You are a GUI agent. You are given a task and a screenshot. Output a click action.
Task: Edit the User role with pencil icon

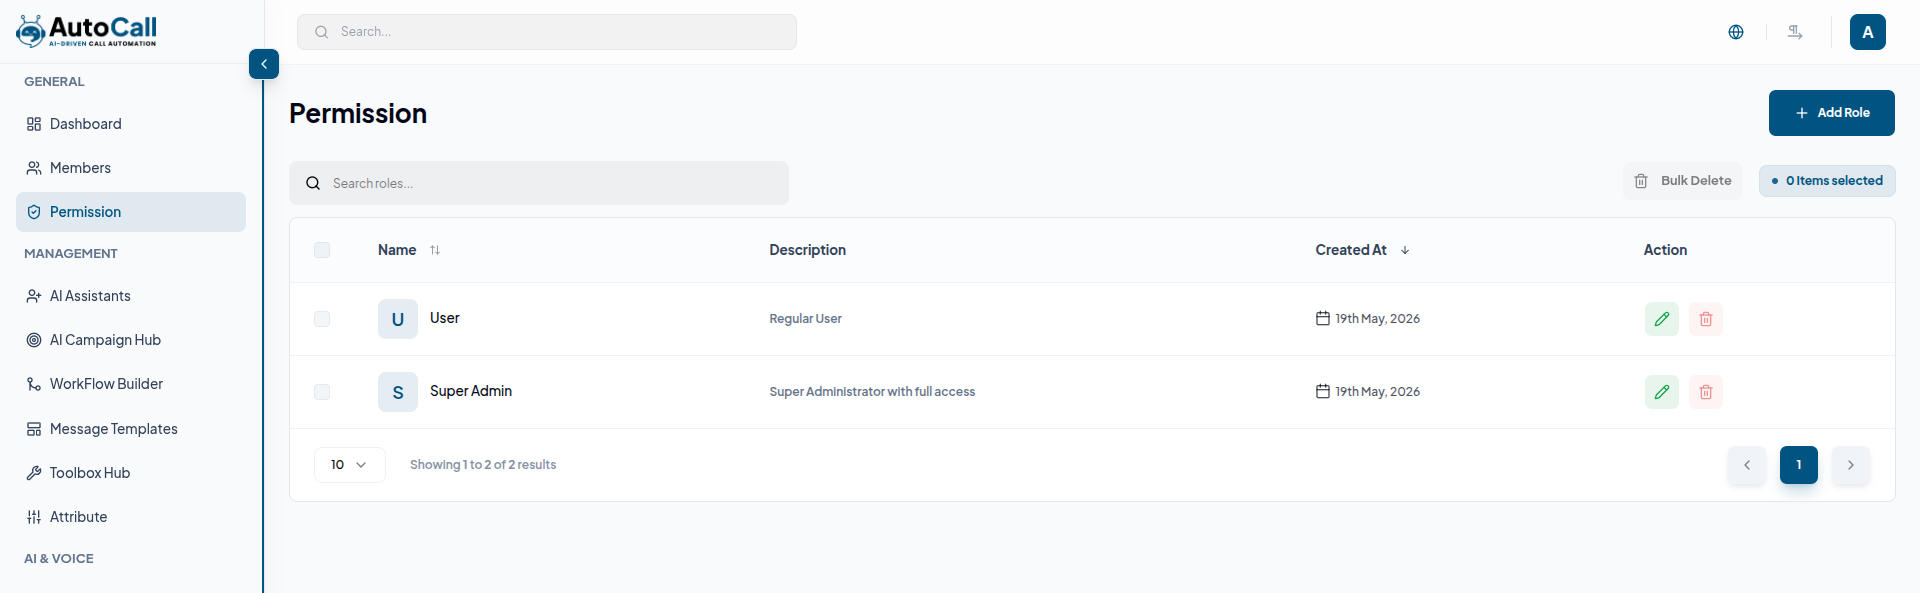pyautogui.click(x=1662, y=319)
